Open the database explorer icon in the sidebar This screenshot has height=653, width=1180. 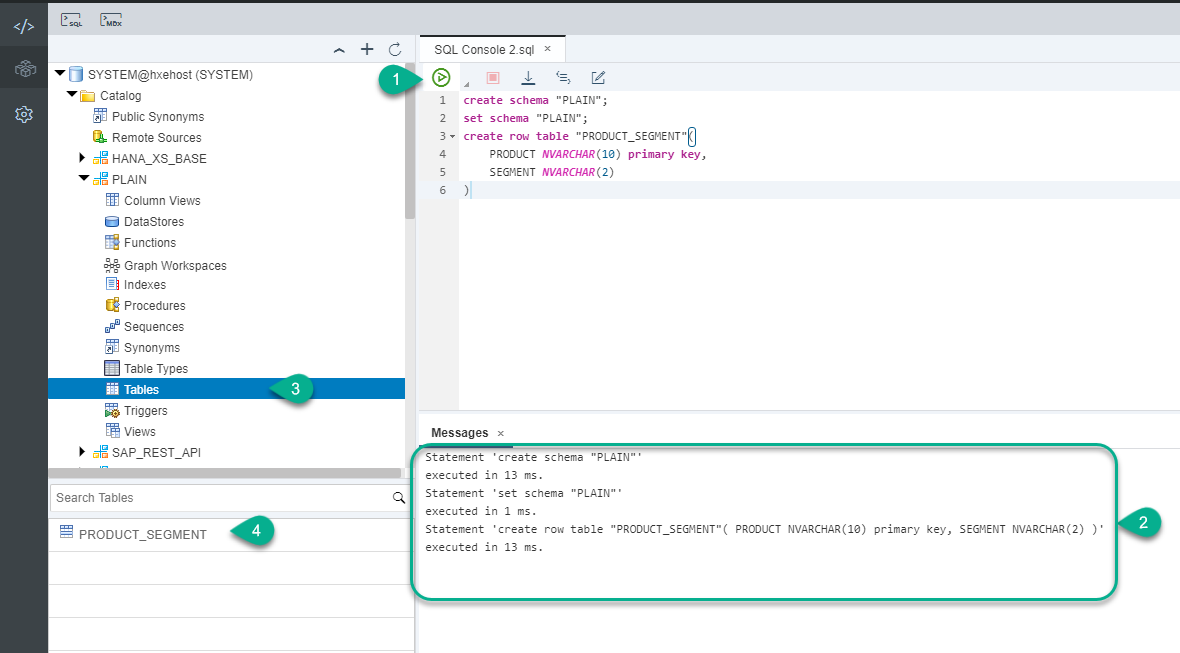(25, 68)
